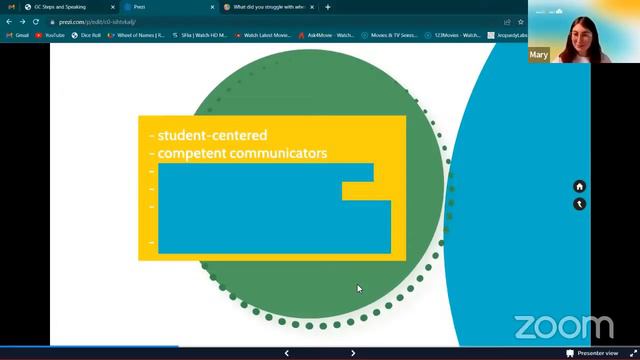640x360 pixels.
Task: Close the What did you struggle tab
Action: click(x=312, y=7)
